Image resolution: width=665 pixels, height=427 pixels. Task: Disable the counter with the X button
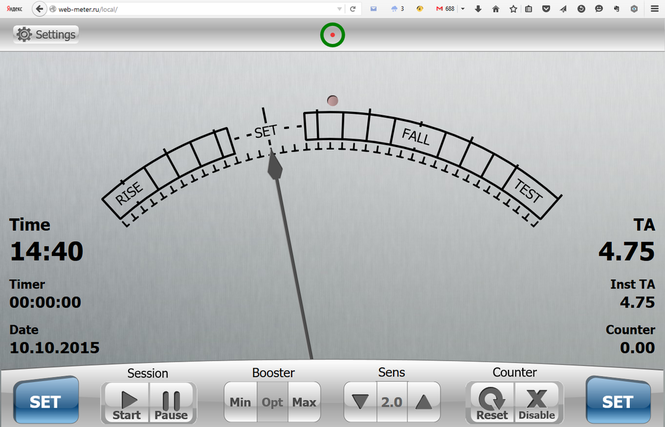click(536, 402)
